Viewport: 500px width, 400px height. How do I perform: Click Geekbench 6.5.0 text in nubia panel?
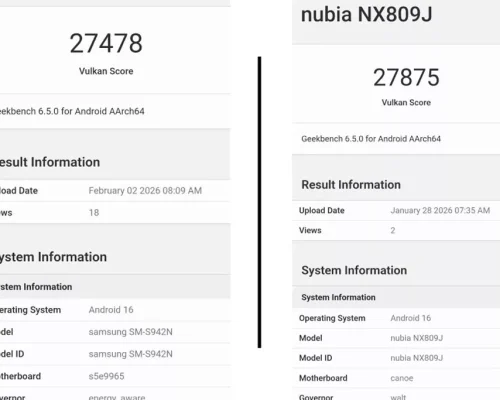pyautogui.click(x=371, y=139)
